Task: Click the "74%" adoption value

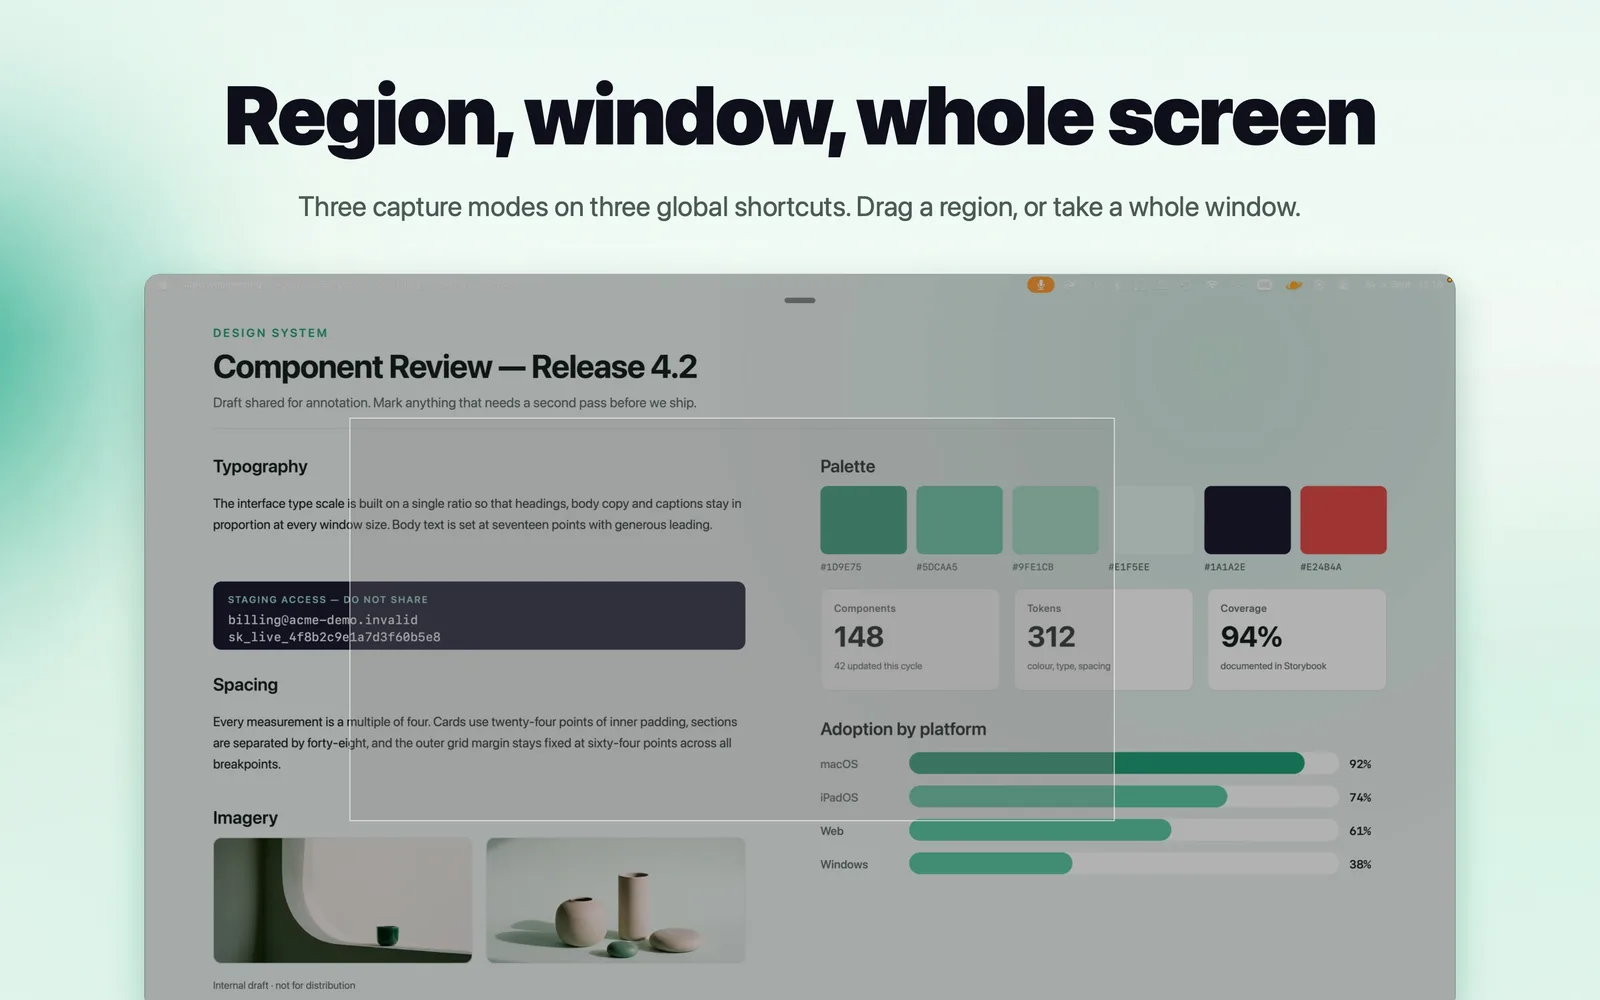Action: point(1360,798)
